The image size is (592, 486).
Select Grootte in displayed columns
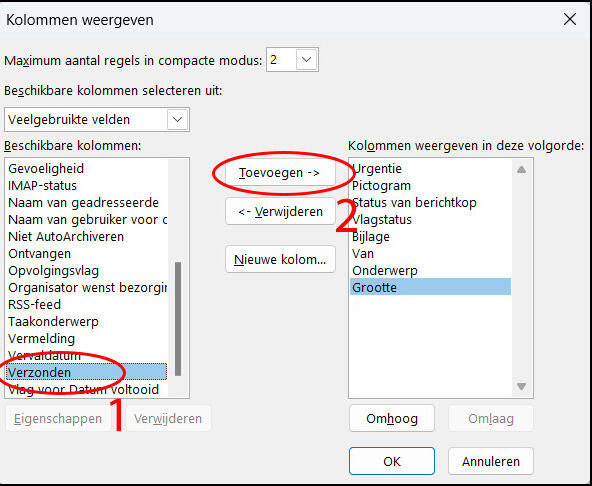click(x=430, y=287)
